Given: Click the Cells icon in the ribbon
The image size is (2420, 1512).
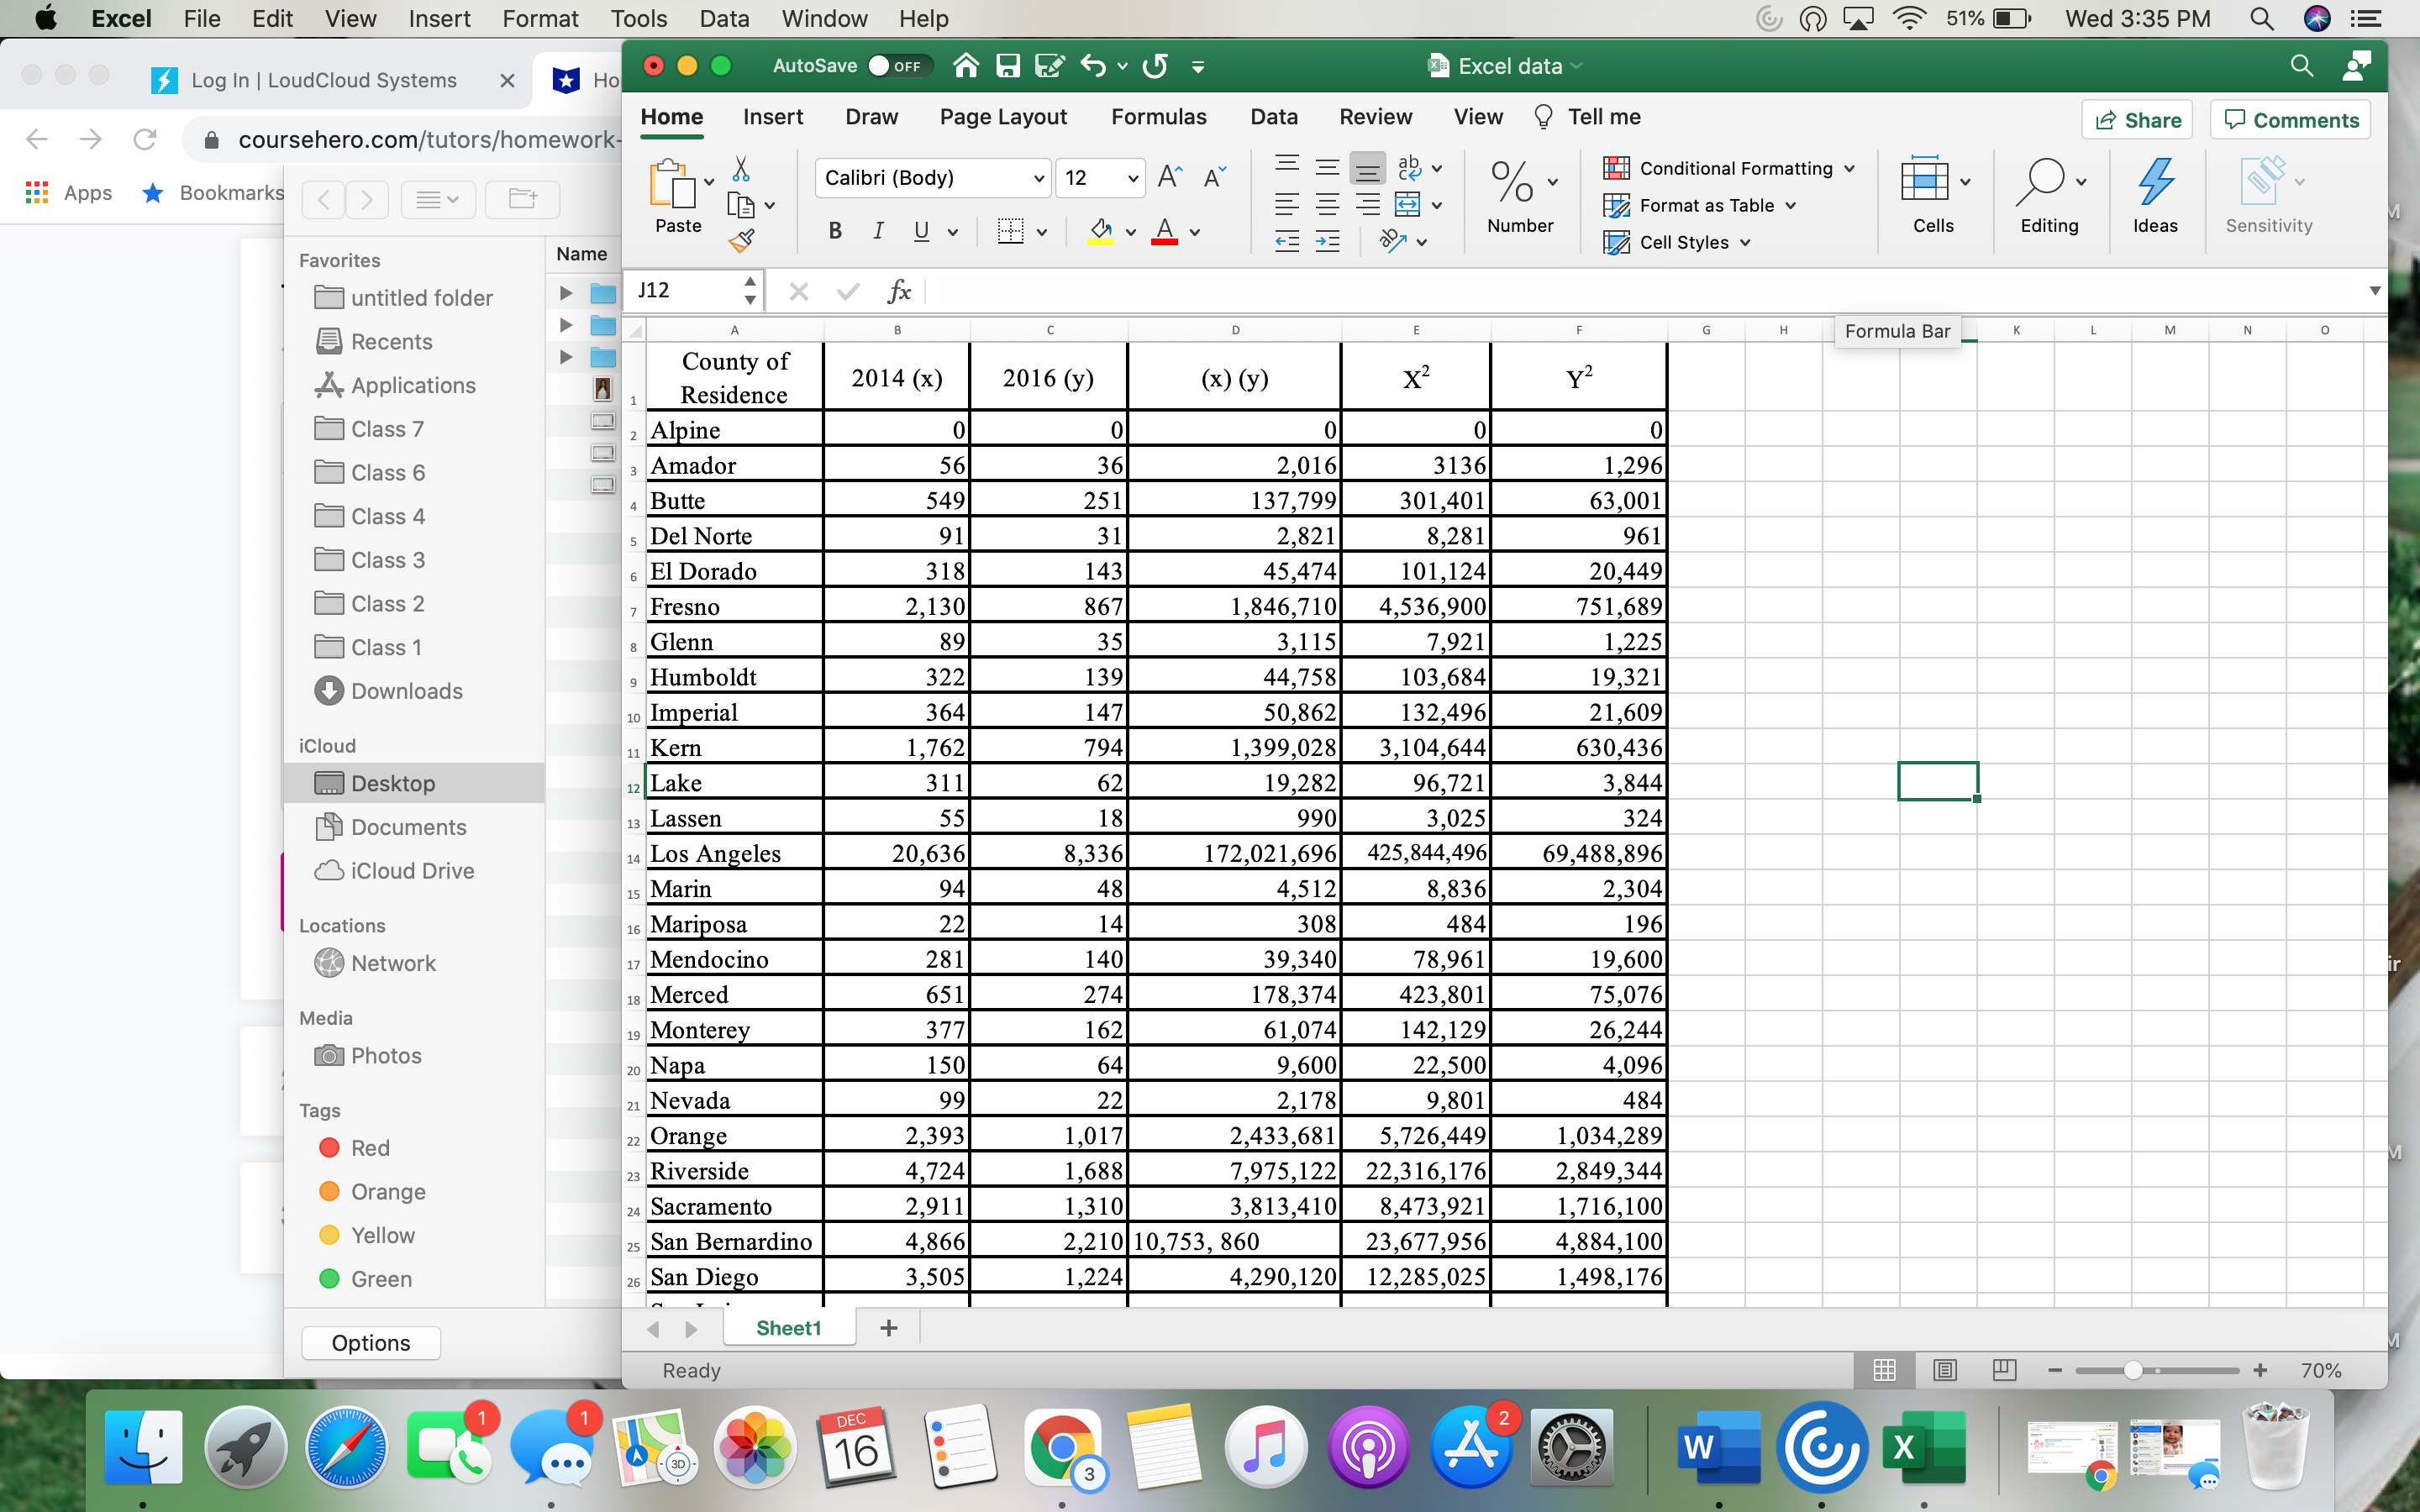Looking at the screenshot, I should 1924,180.
